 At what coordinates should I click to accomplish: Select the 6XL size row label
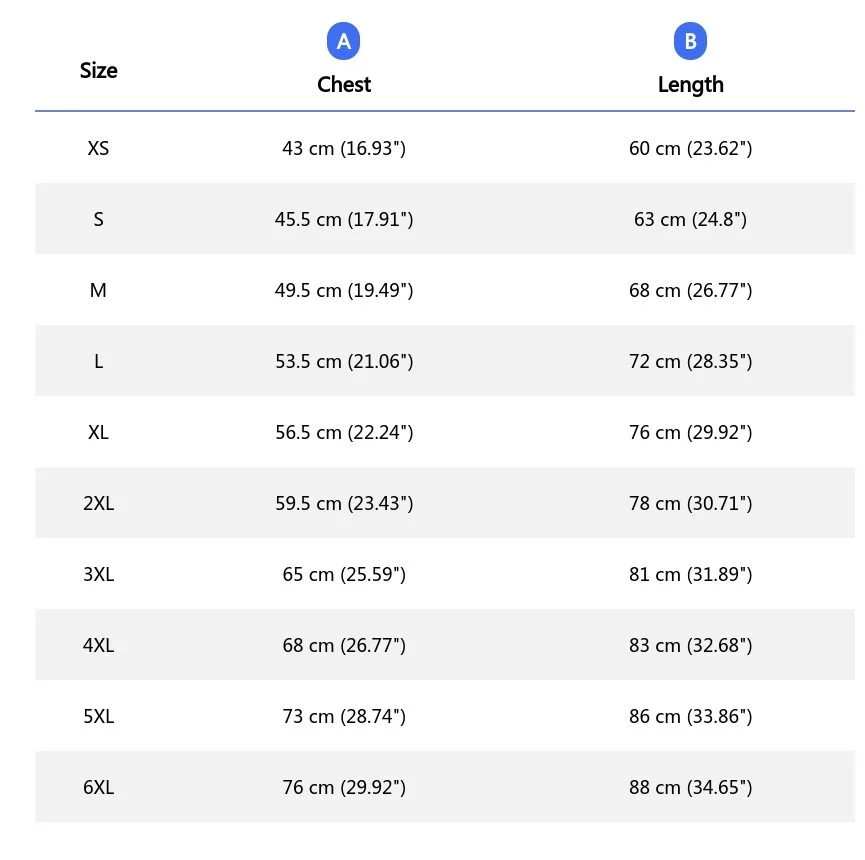(x=98, y=788)
